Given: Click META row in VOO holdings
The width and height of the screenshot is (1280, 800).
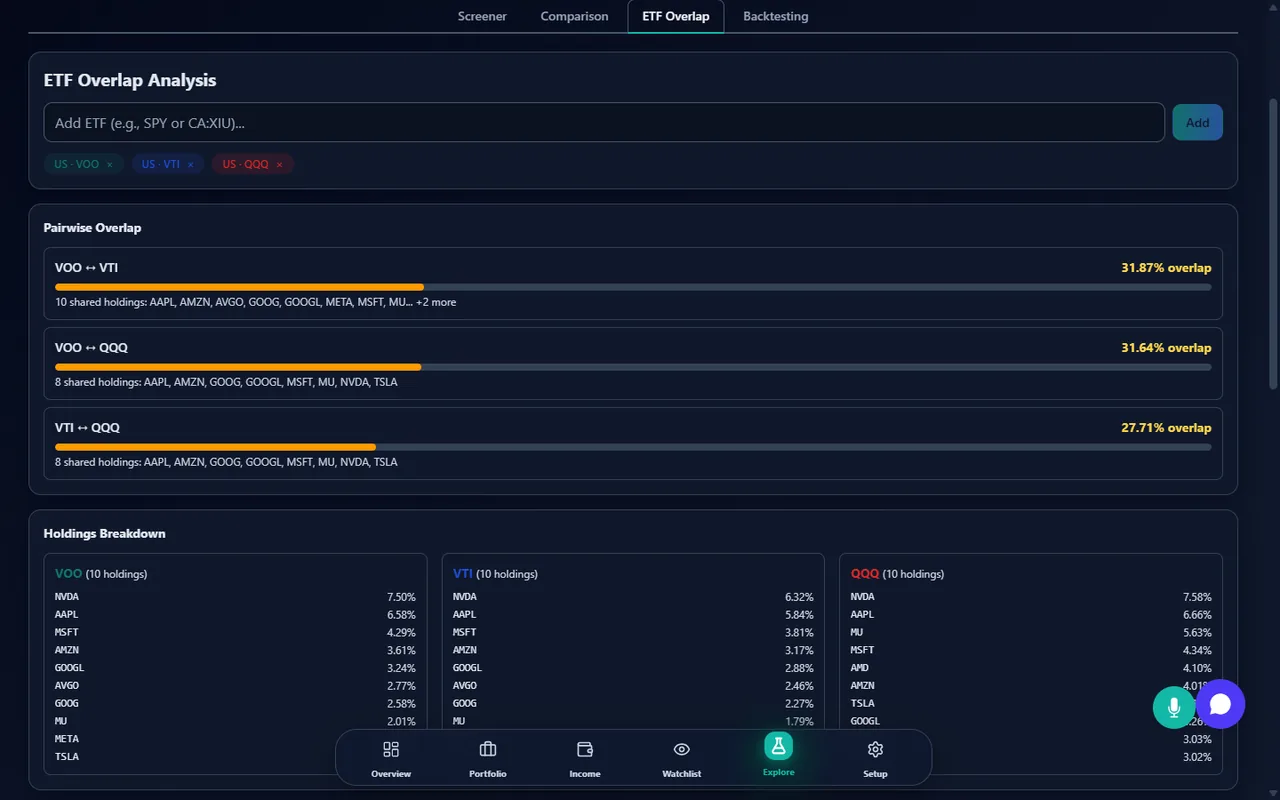Looking at the screenshot, I should 235,739.
